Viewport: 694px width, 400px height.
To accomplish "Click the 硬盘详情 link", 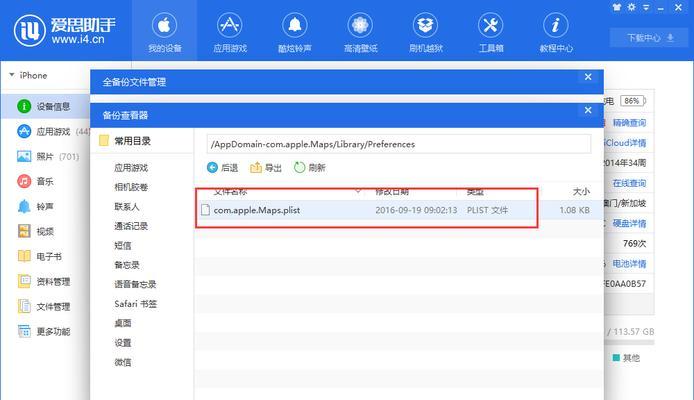I will click(x=629, y=223).
